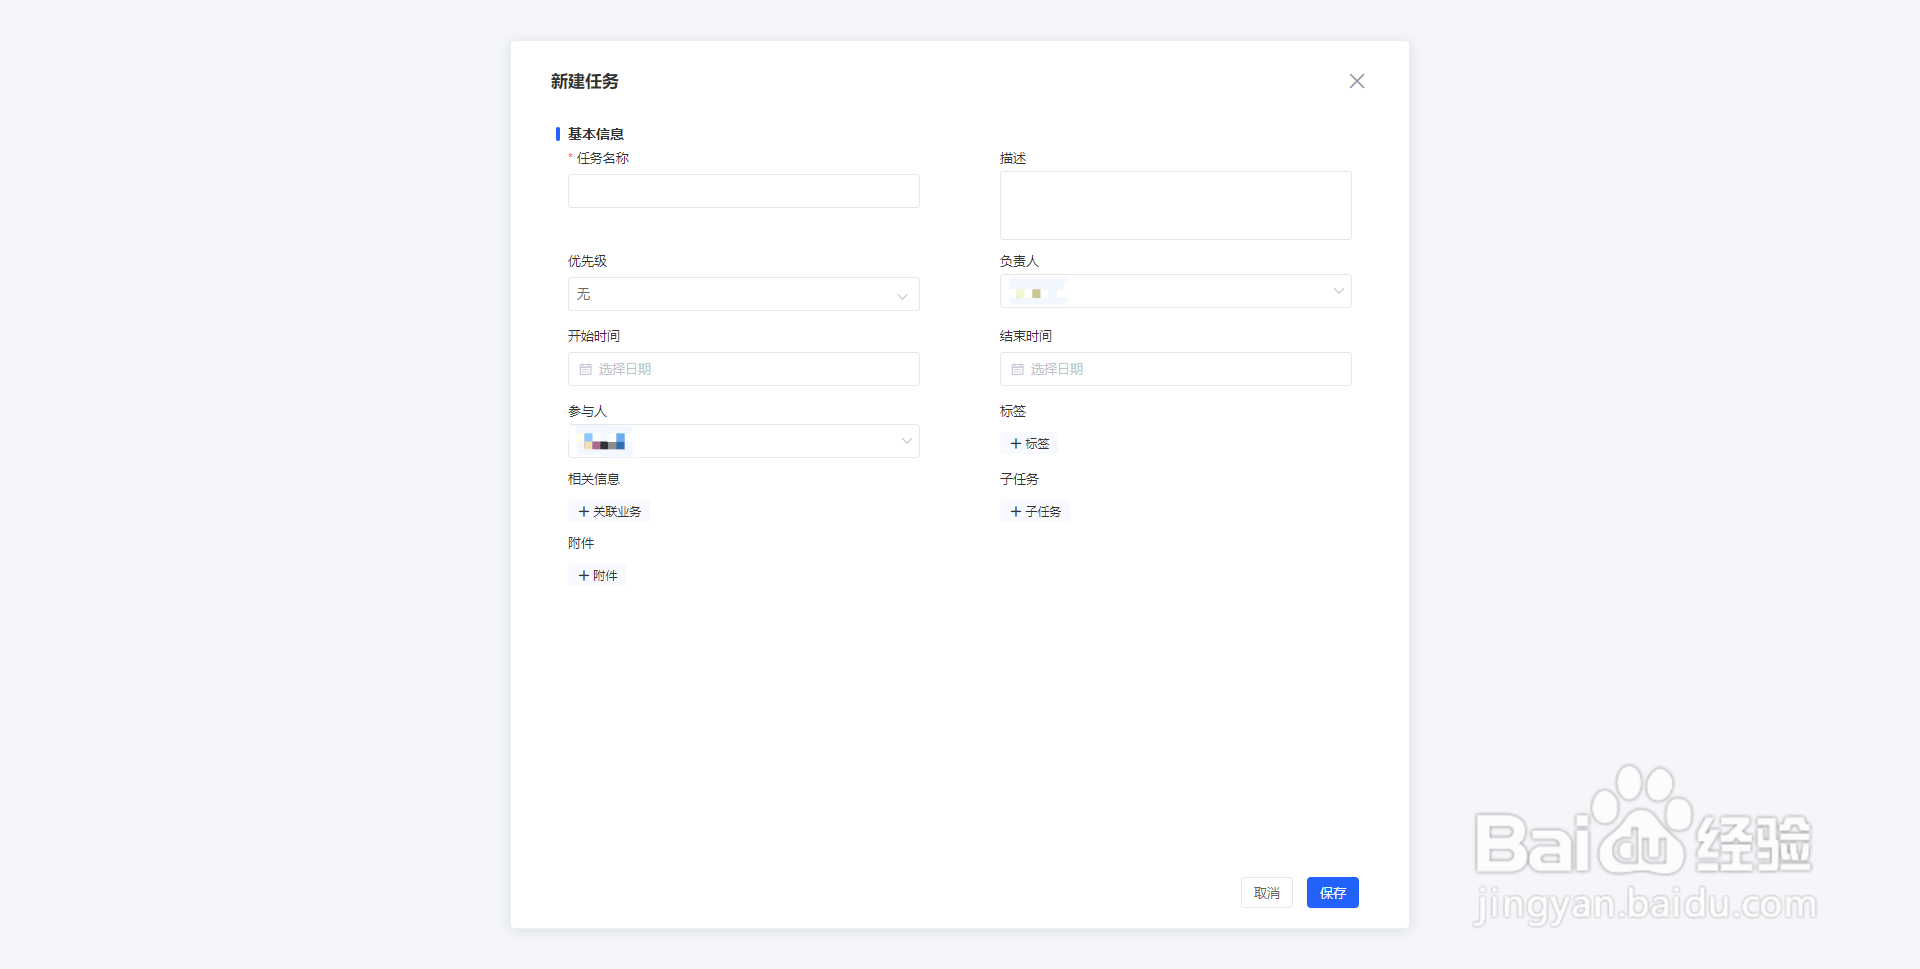
Task: Expand the 优先级 dropdown arrow
Action: point(902,295)
